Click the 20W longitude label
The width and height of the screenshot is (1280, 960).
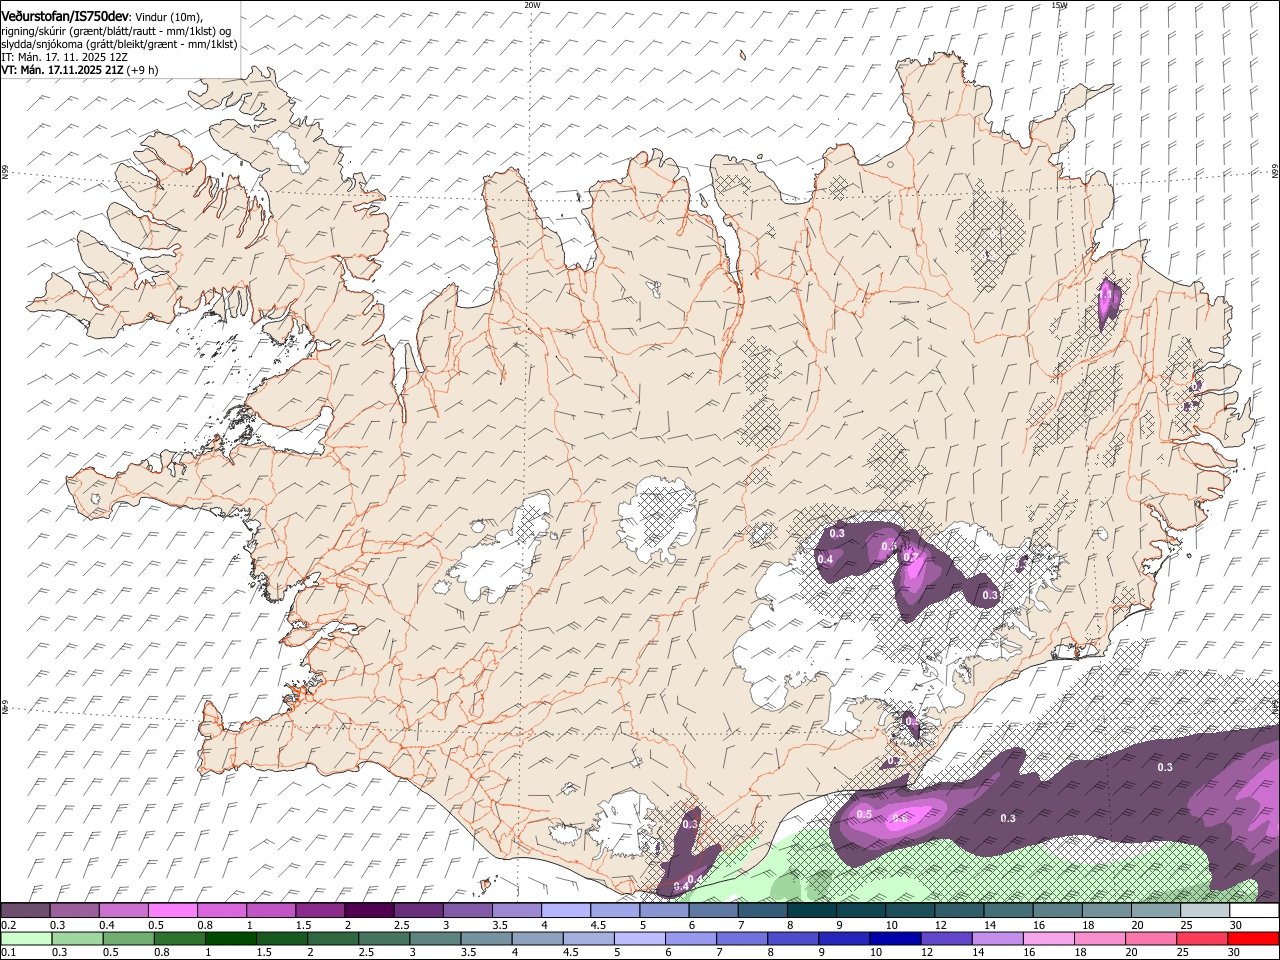click(532, 5)
